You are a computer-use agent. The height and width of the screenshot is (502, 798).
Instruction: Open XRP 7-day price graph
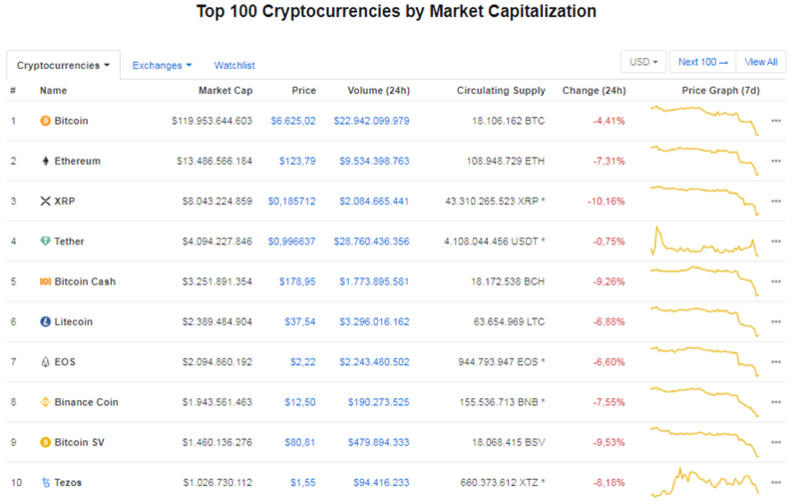704,200
